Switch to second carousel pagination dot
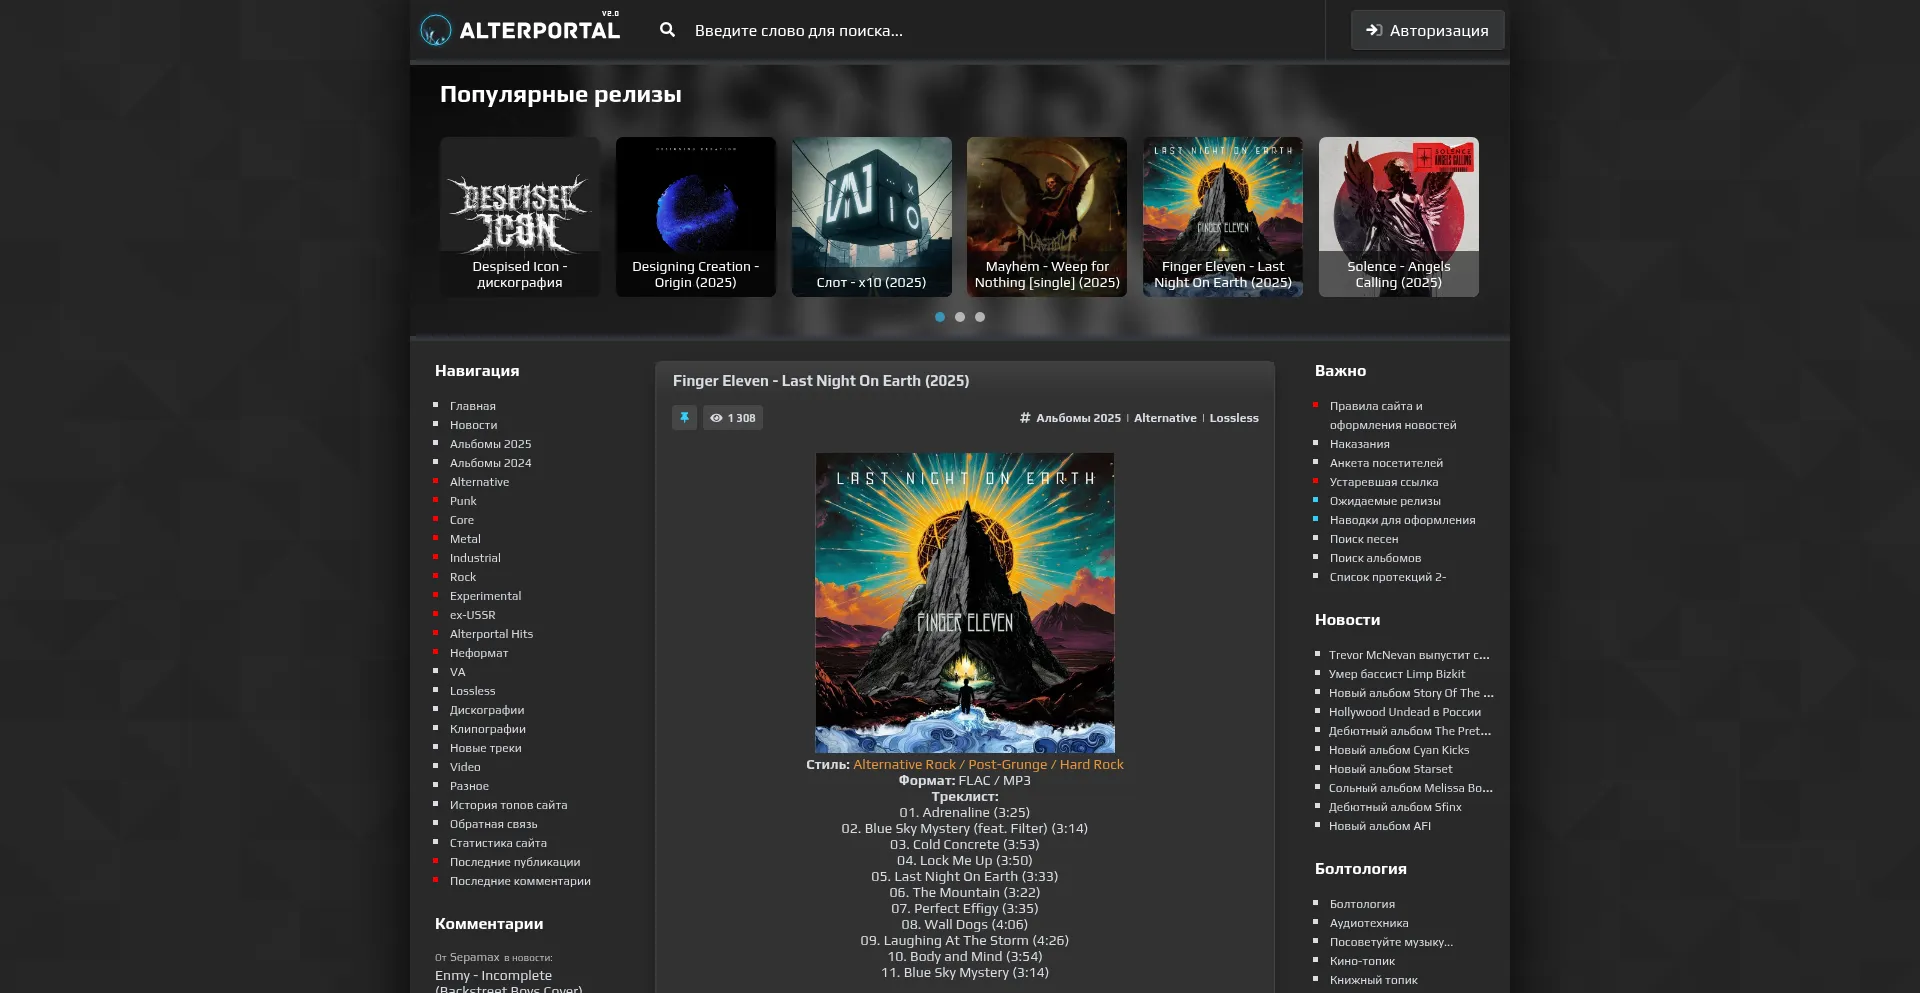Image resolution: width=1920 pixels, height=993 pixels. pos(960,317)
